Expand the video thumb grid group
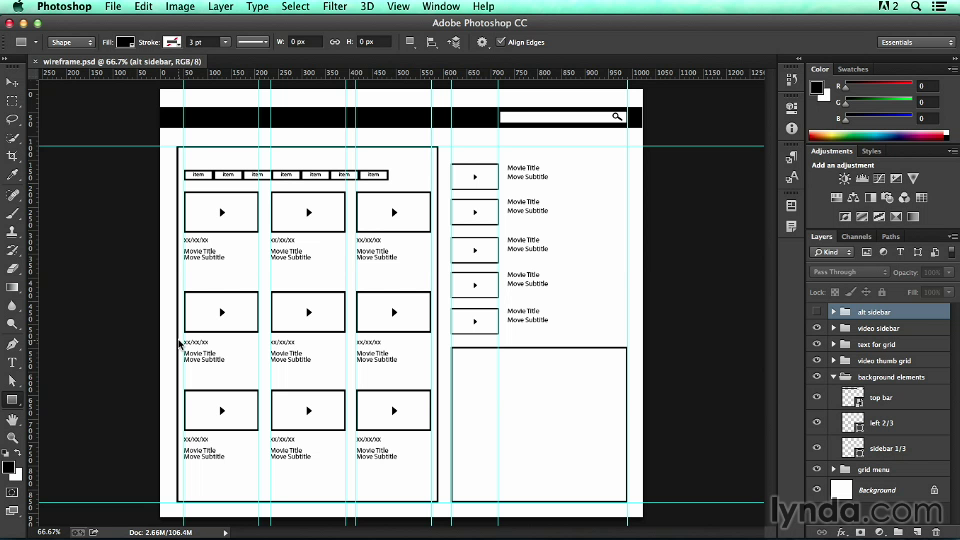 [x=833, y=361]
